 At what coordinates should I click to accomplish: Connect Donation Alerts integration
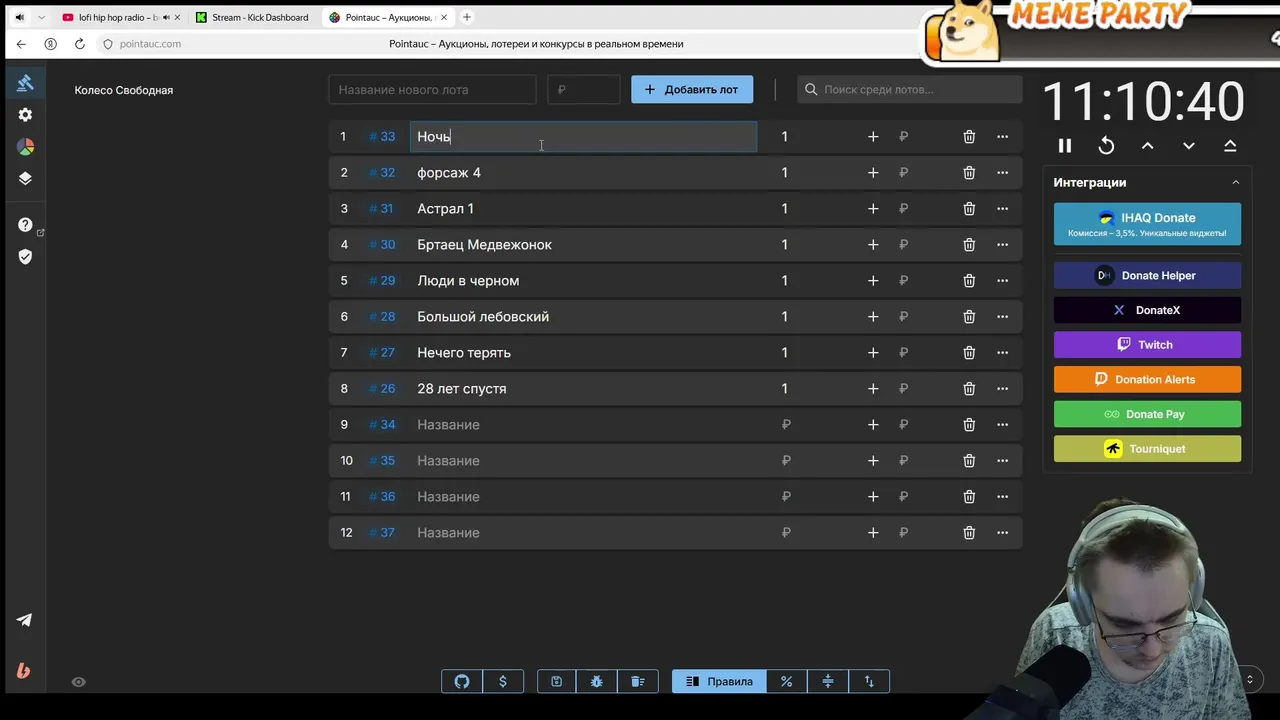coord(1147,379)
